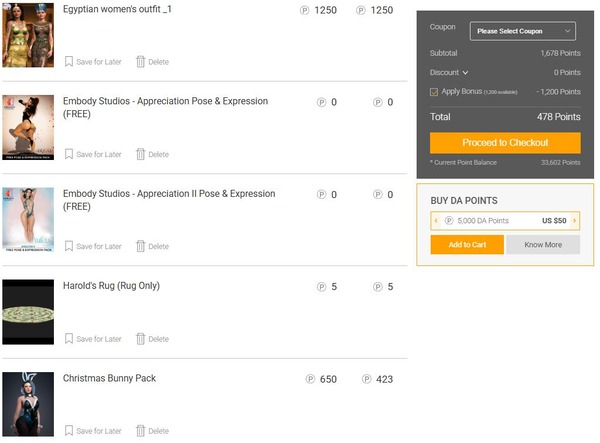Screen dimensions: 600x443
Task: Click Add to Cart for DA Points
Action: 467,245
